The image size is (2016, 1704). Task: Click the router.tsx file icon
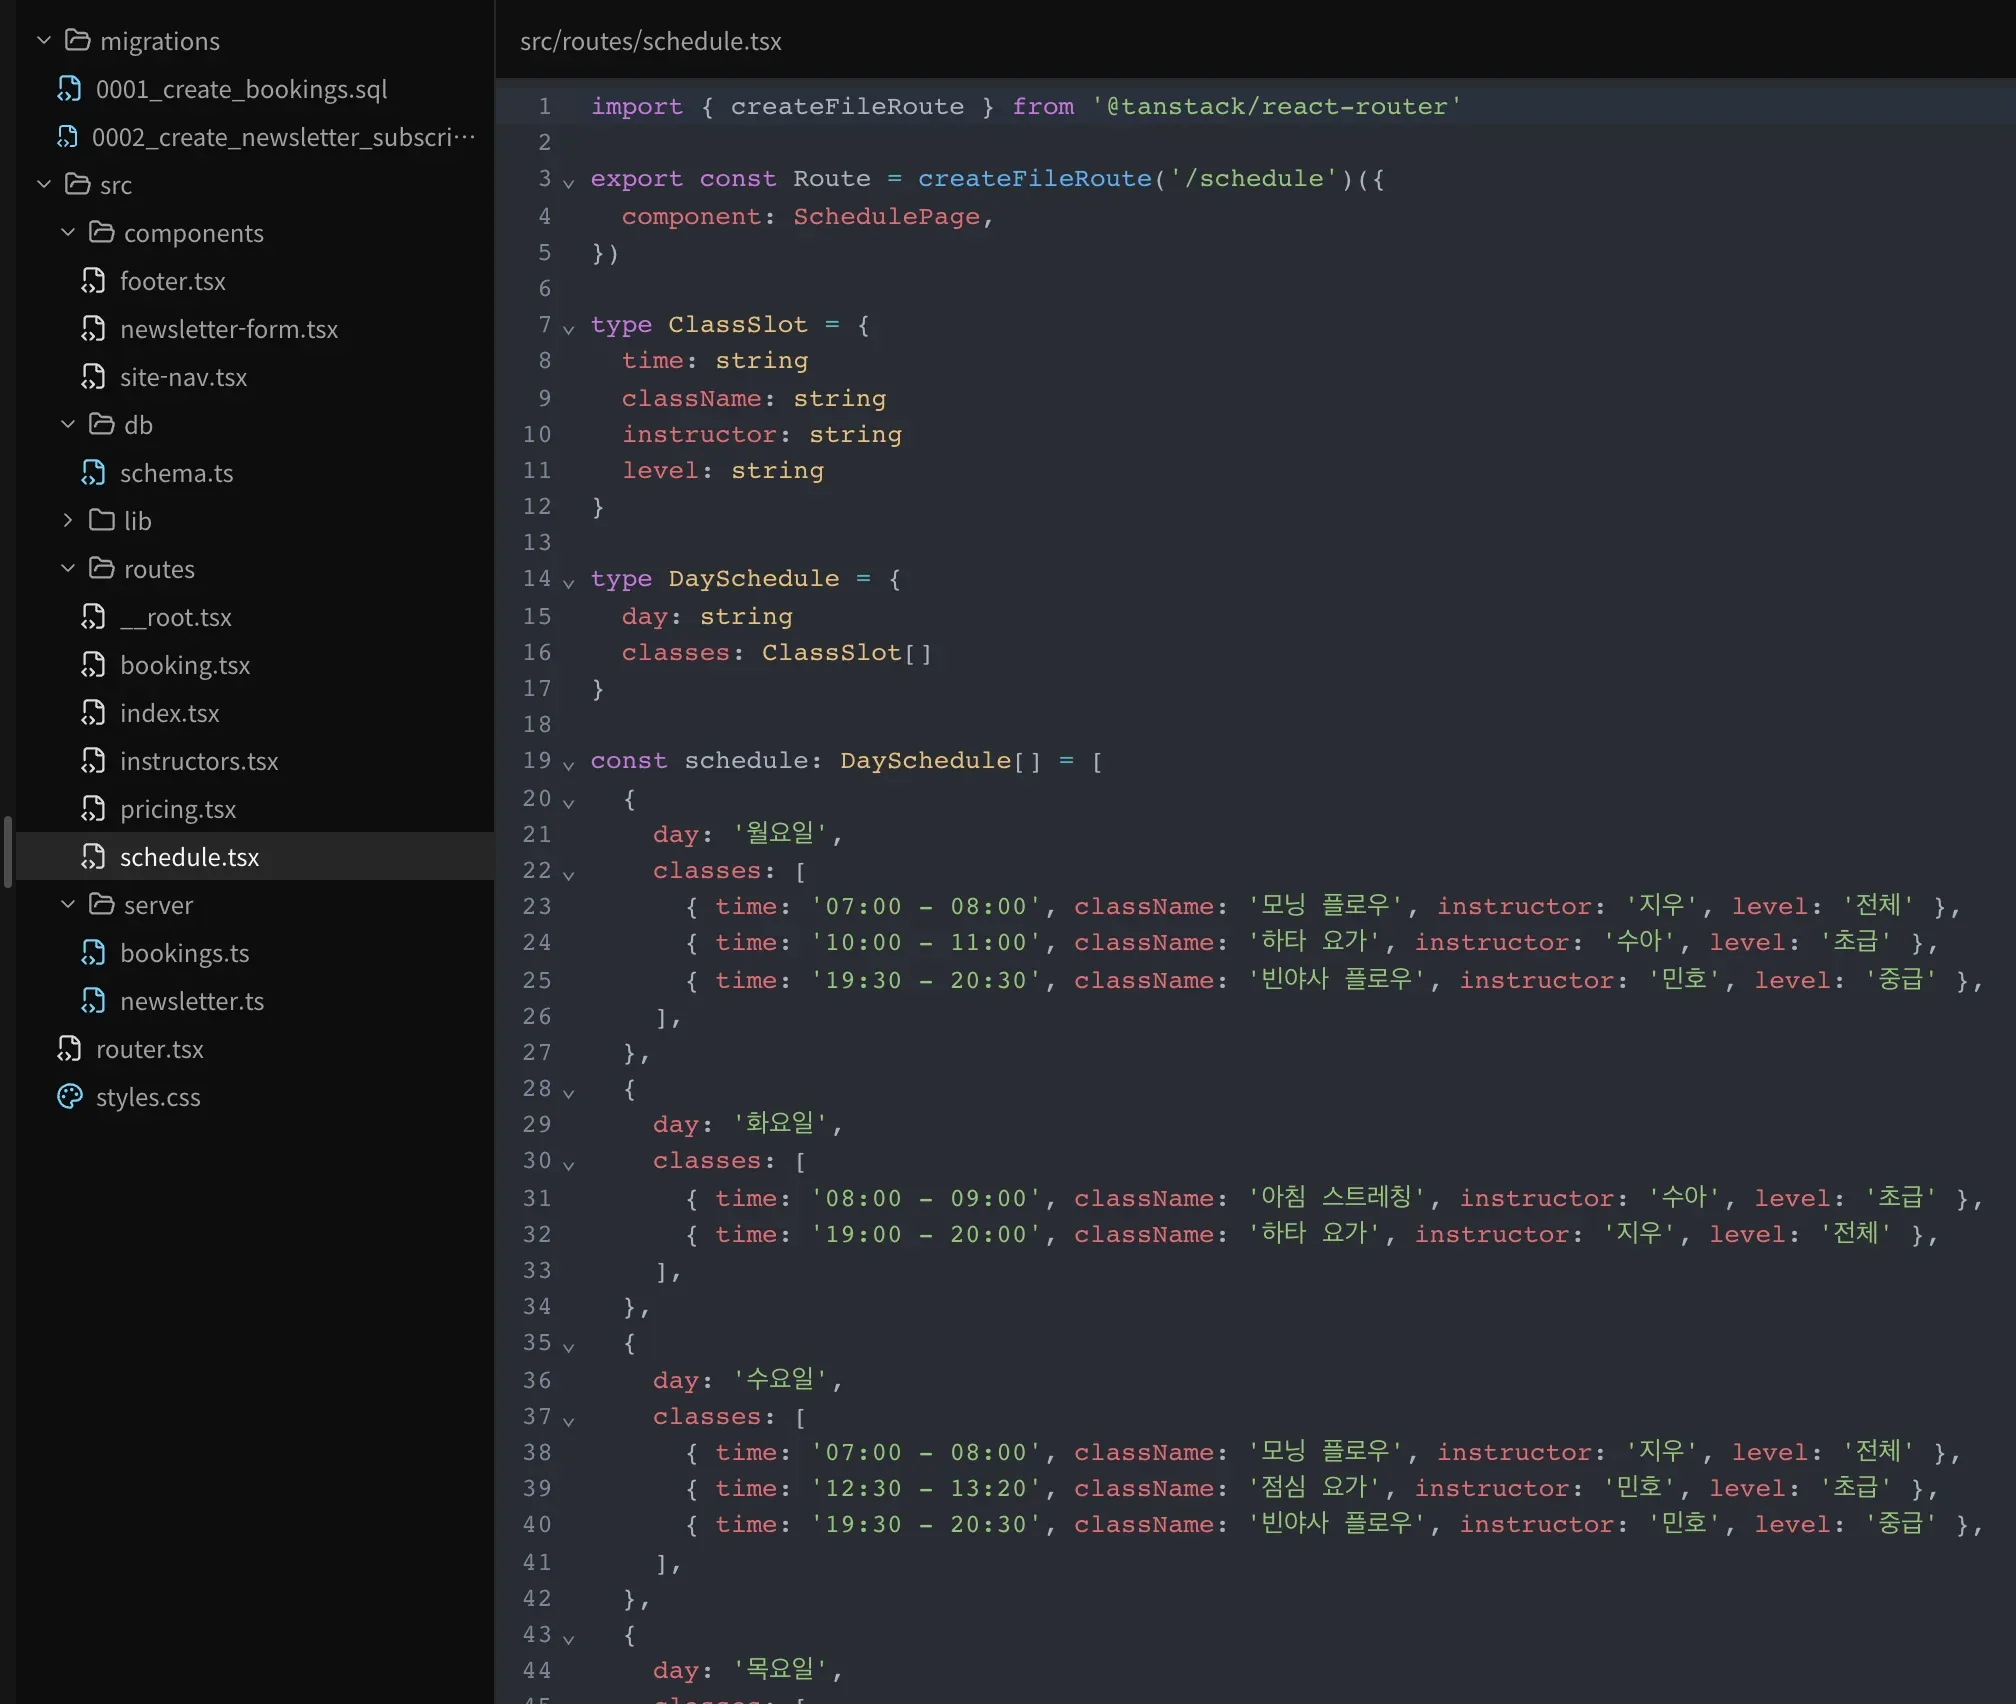point(69,1049)
